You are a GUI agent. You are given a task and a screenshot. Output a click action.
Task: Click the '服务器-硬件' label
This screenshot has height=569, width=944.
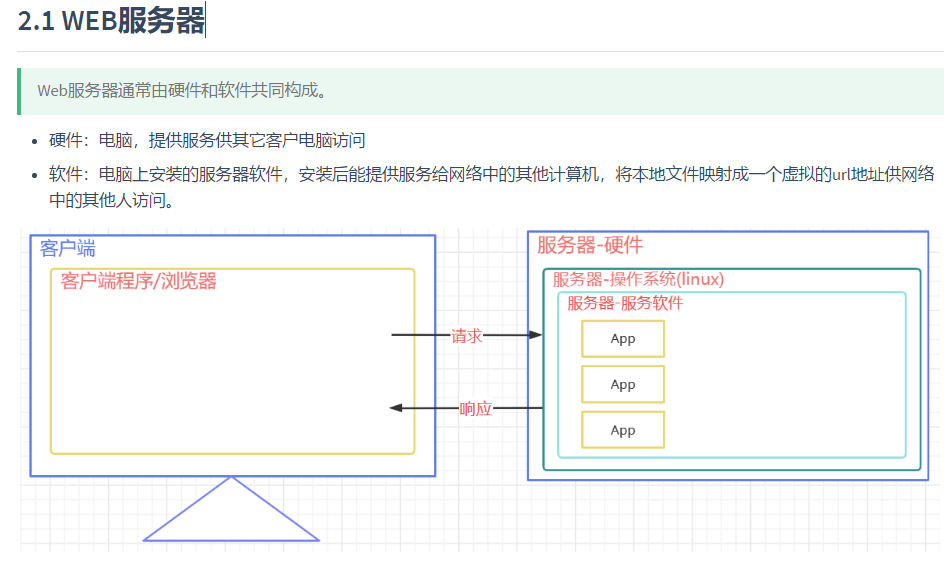point(590,245)
